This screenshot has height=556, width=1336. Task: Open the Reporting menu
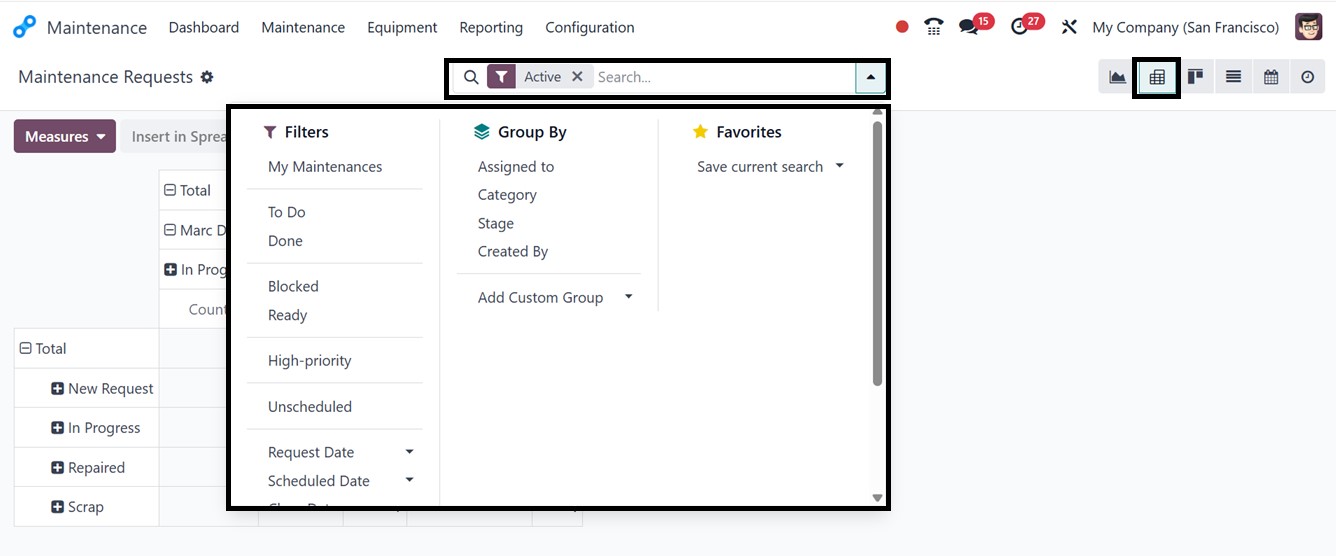click(491, 28)
